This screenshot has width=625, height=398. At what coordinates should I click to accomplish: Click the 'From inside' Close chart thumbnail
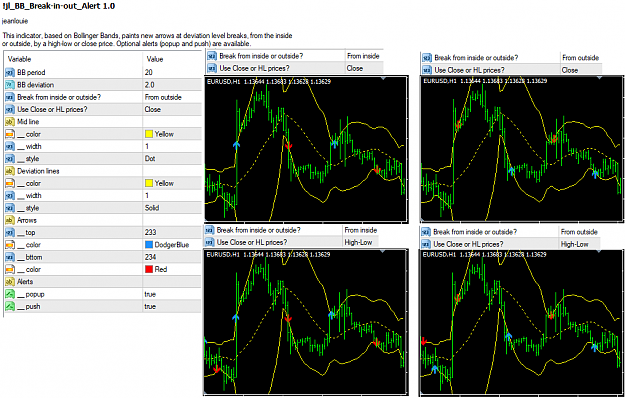coord(306,148)
